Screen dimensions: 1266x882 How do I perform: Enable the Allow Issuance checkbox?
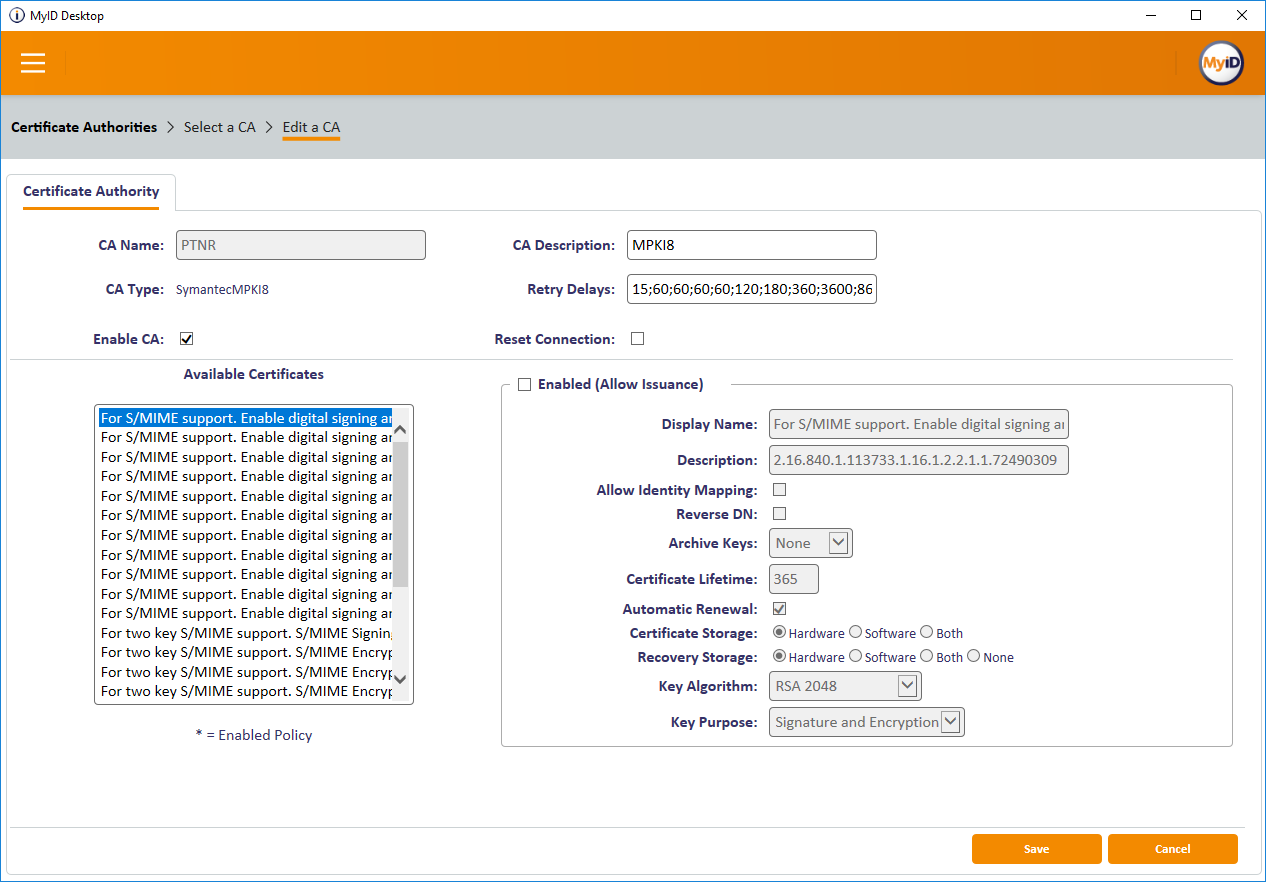point(524,385)
